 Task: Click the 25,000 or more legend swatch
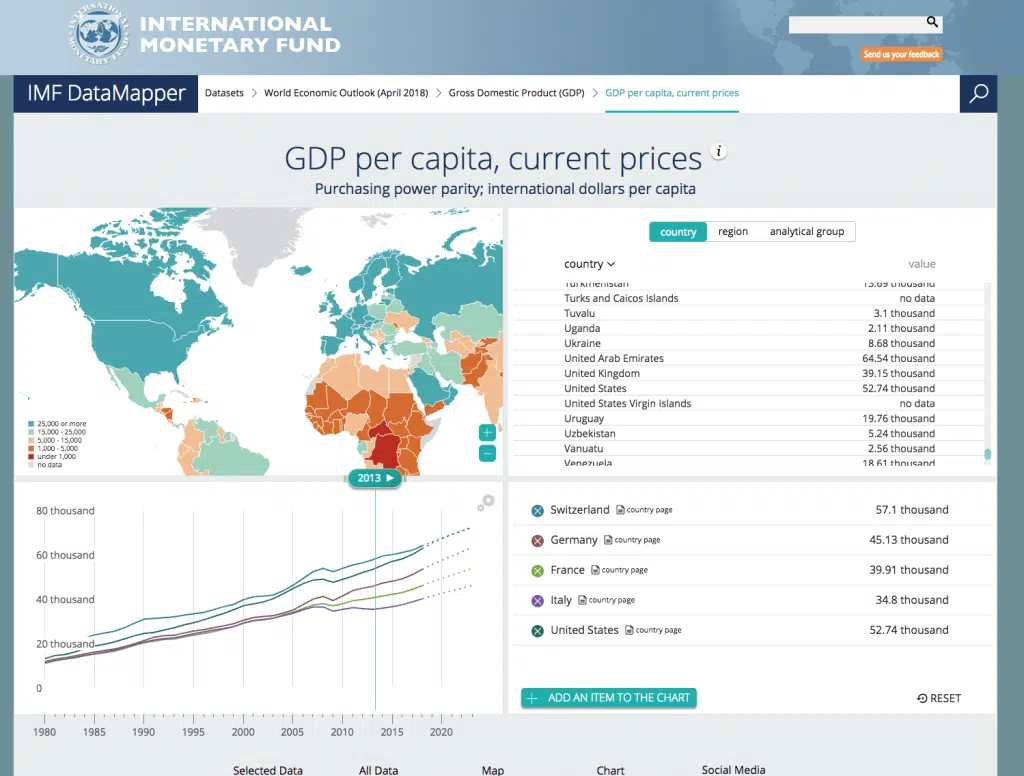[31, 424]
